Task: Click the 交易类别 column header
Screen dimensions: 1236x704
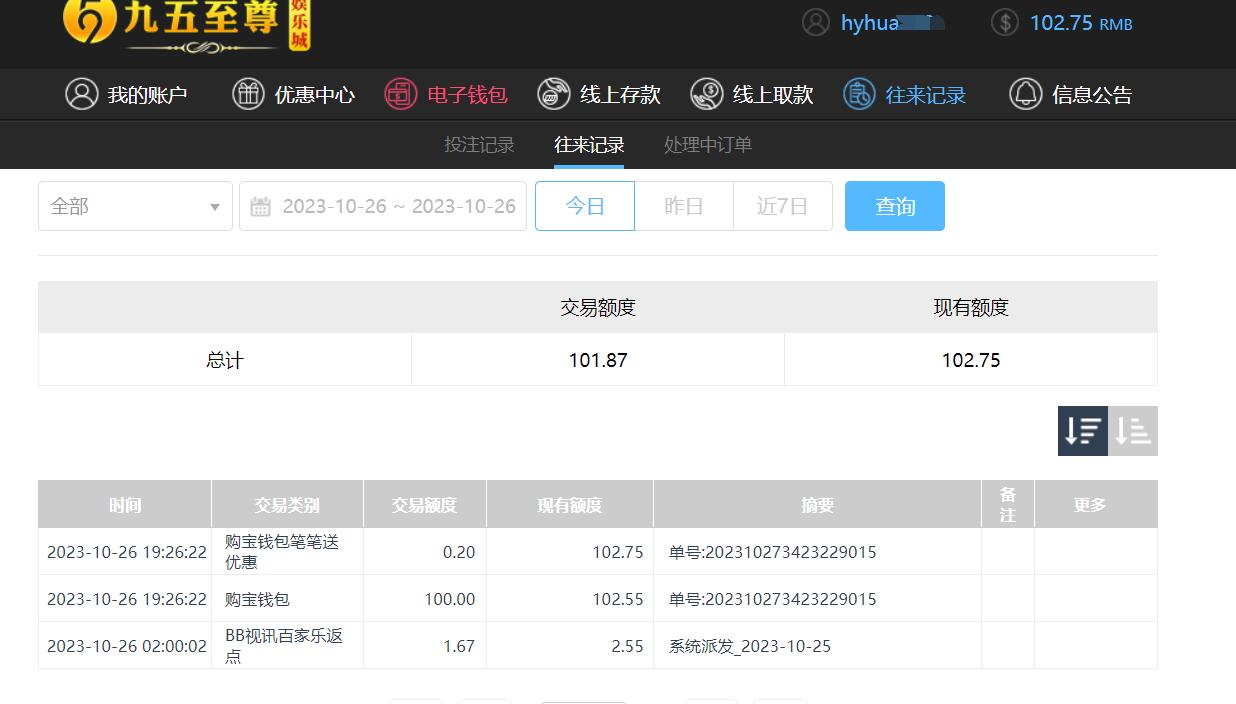Action: (x=287, y=505)
